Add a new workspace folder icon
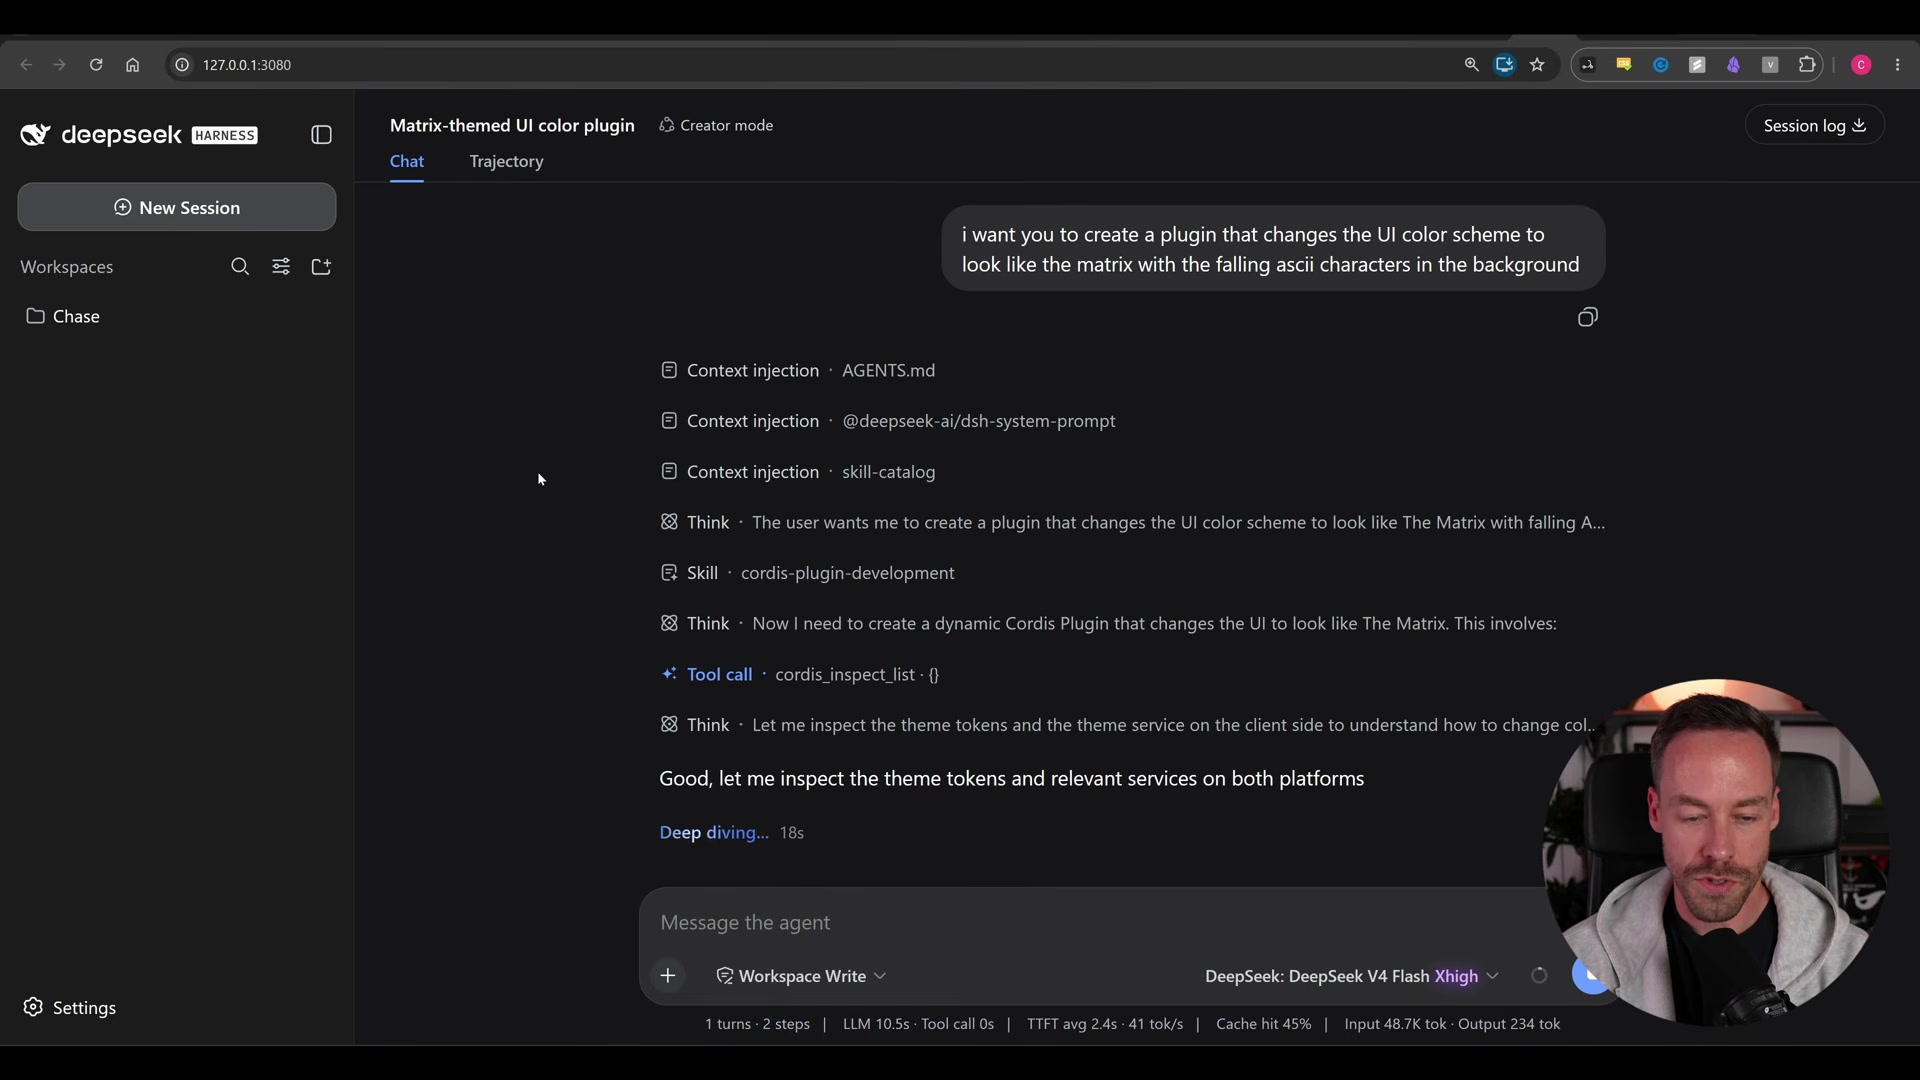This screenshot has width=1920, height=1080. pyautogui.click(x=321, y=267)
